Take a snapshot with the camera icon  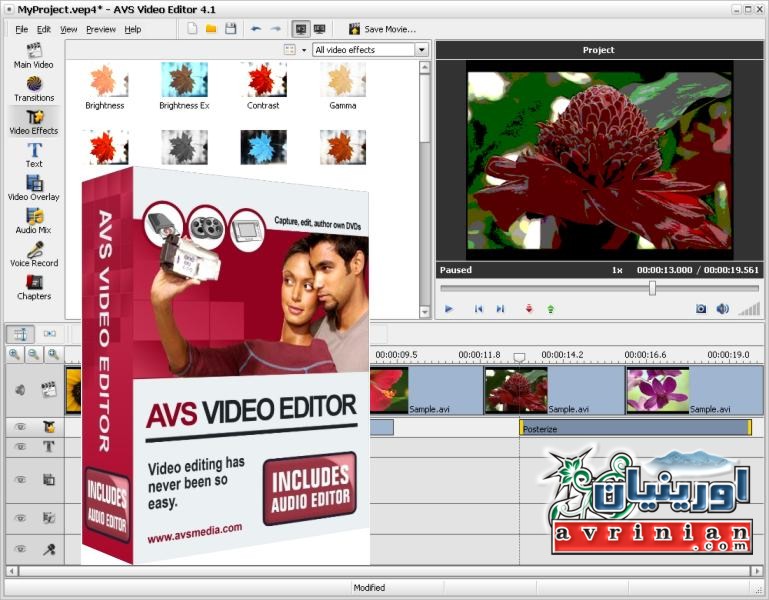point(701,309)
